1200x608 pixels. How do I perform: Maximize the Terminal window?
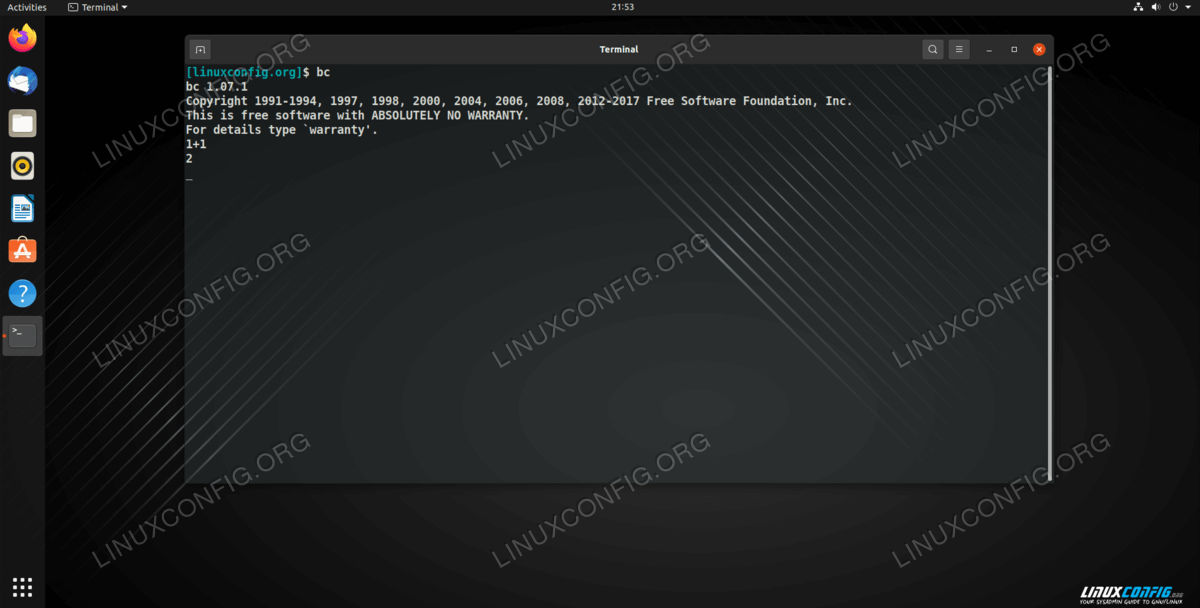[x=1014, y=49]
